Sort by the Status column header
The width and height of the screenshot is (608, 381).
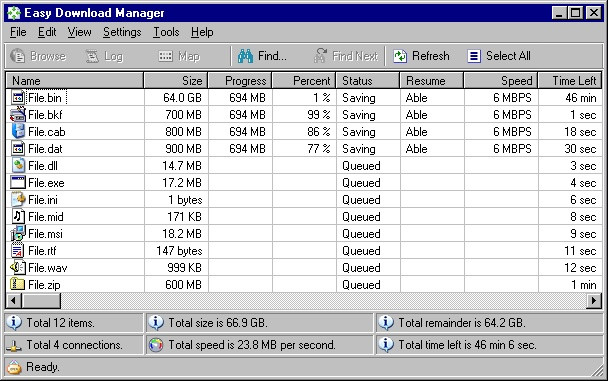(x=368, y=81)
